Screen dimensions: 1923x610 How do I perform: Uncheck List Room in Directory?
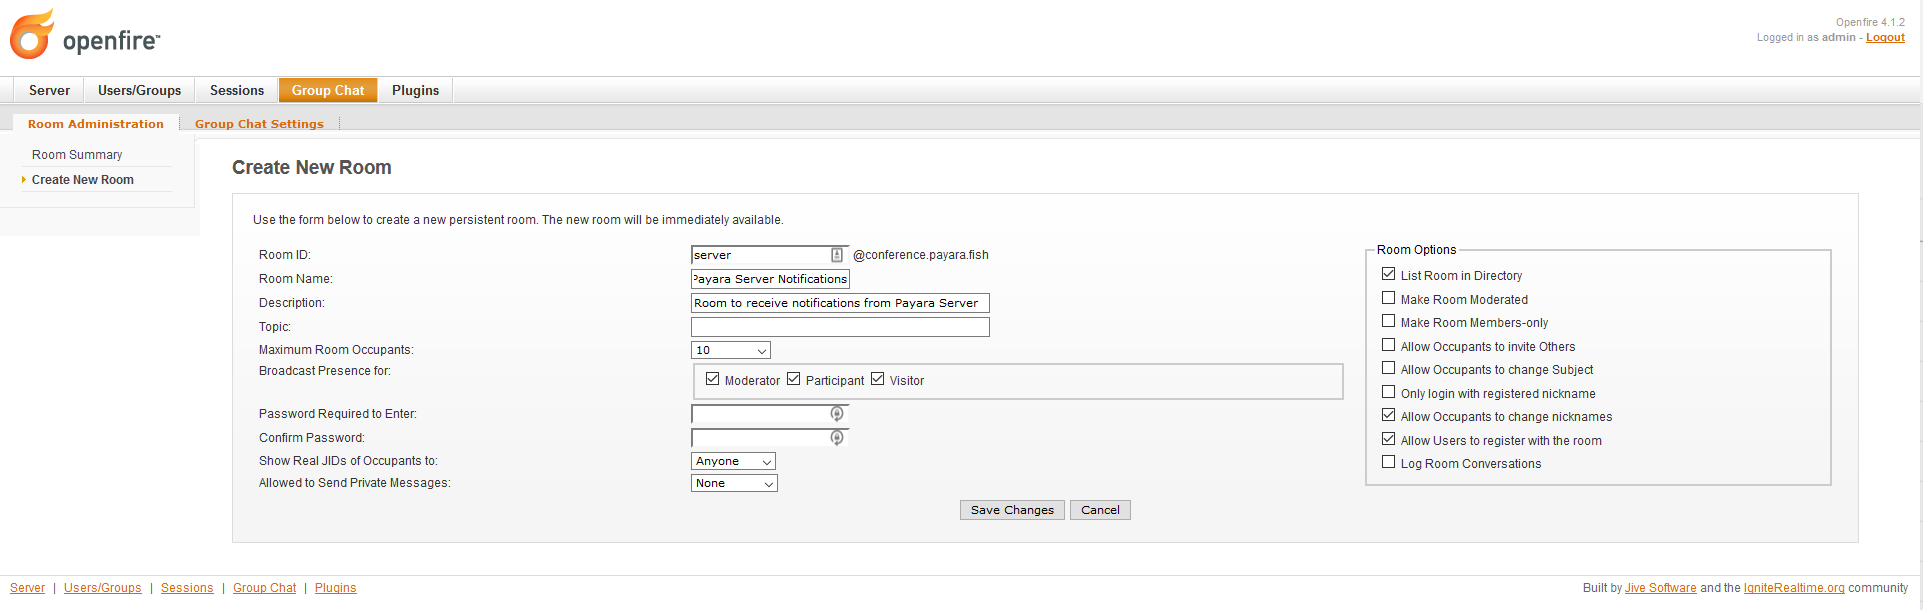tap(1388, 274)
